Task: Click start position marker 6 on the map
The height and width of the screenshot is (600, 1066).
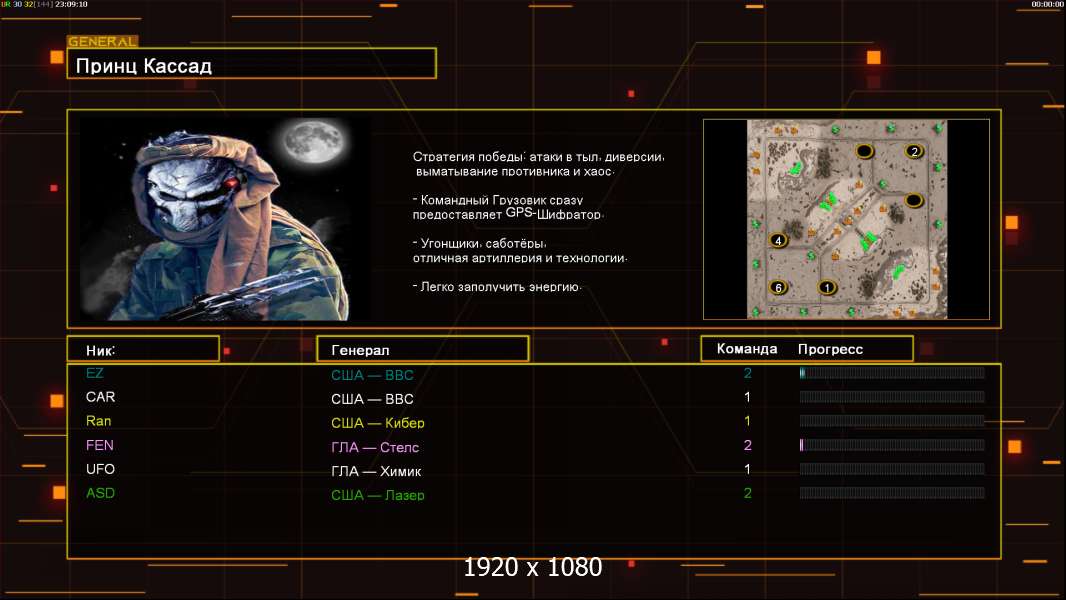Action: [x=778, y=287]
